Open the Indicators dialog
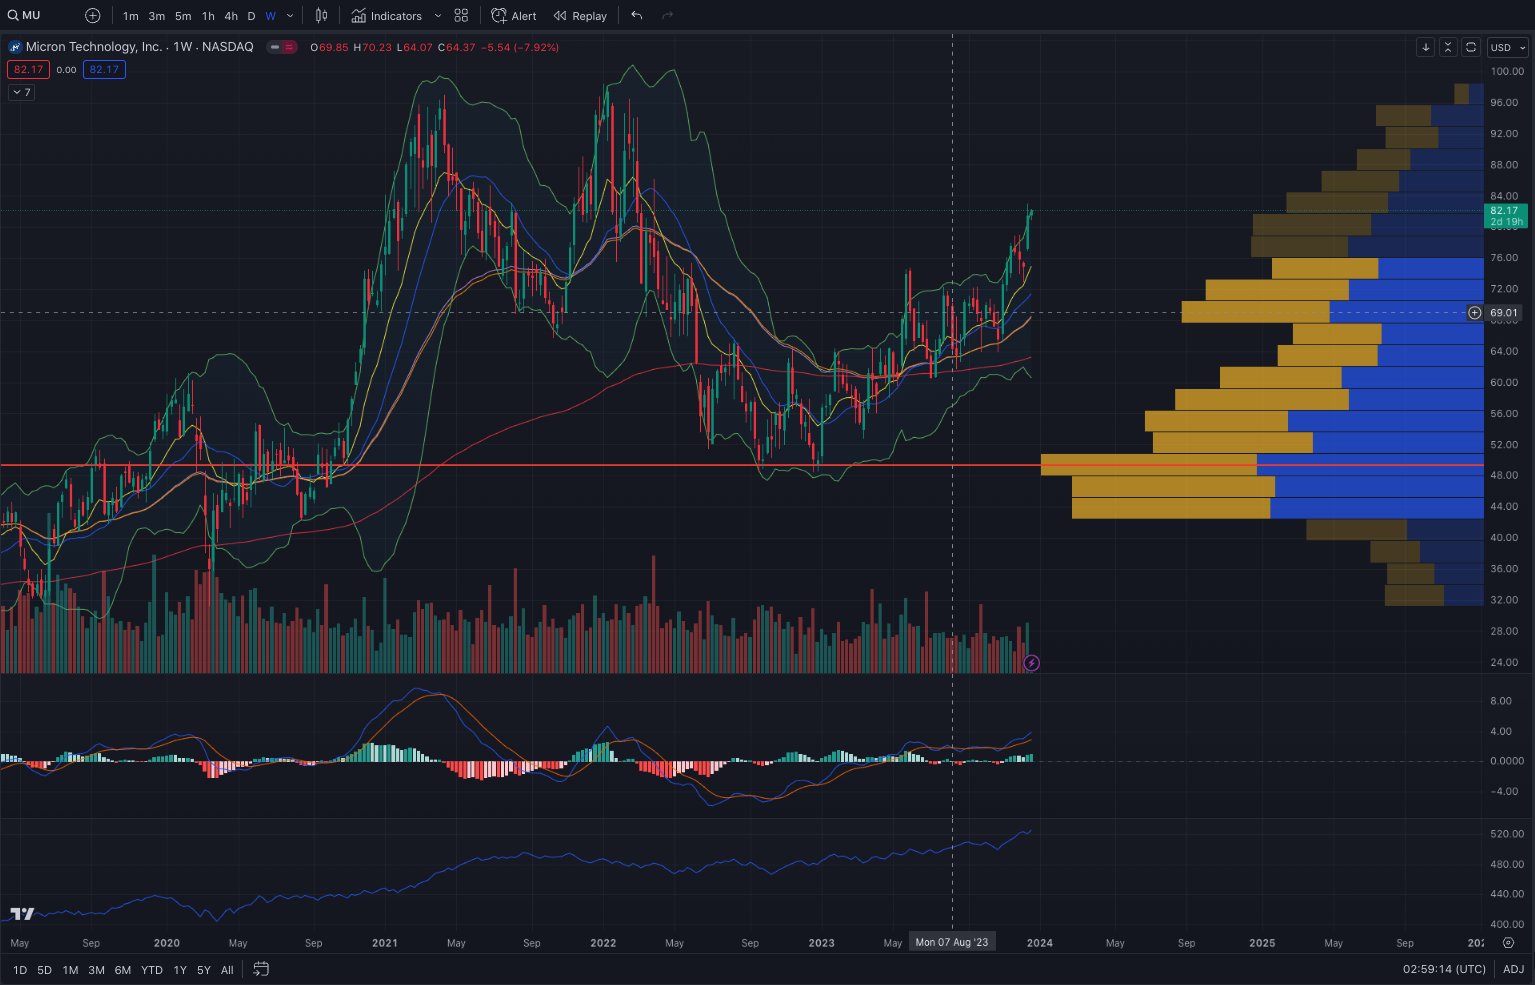 pyautogui.click(x=386, y=16)
